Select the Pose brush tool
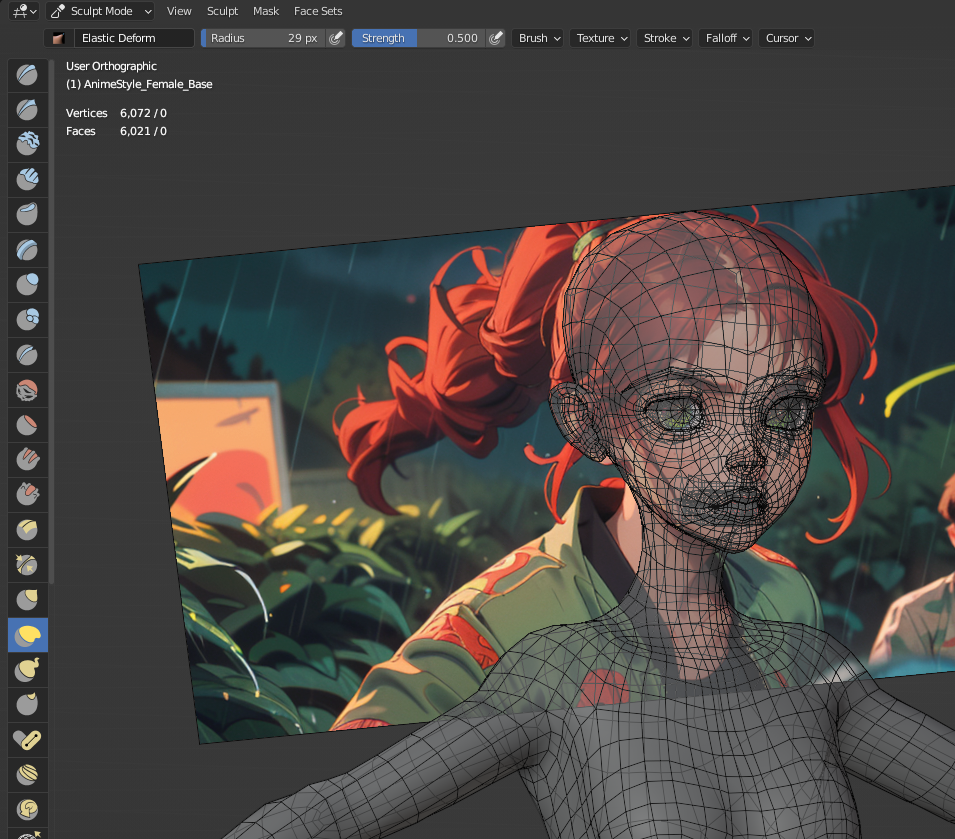 point(27,740)
